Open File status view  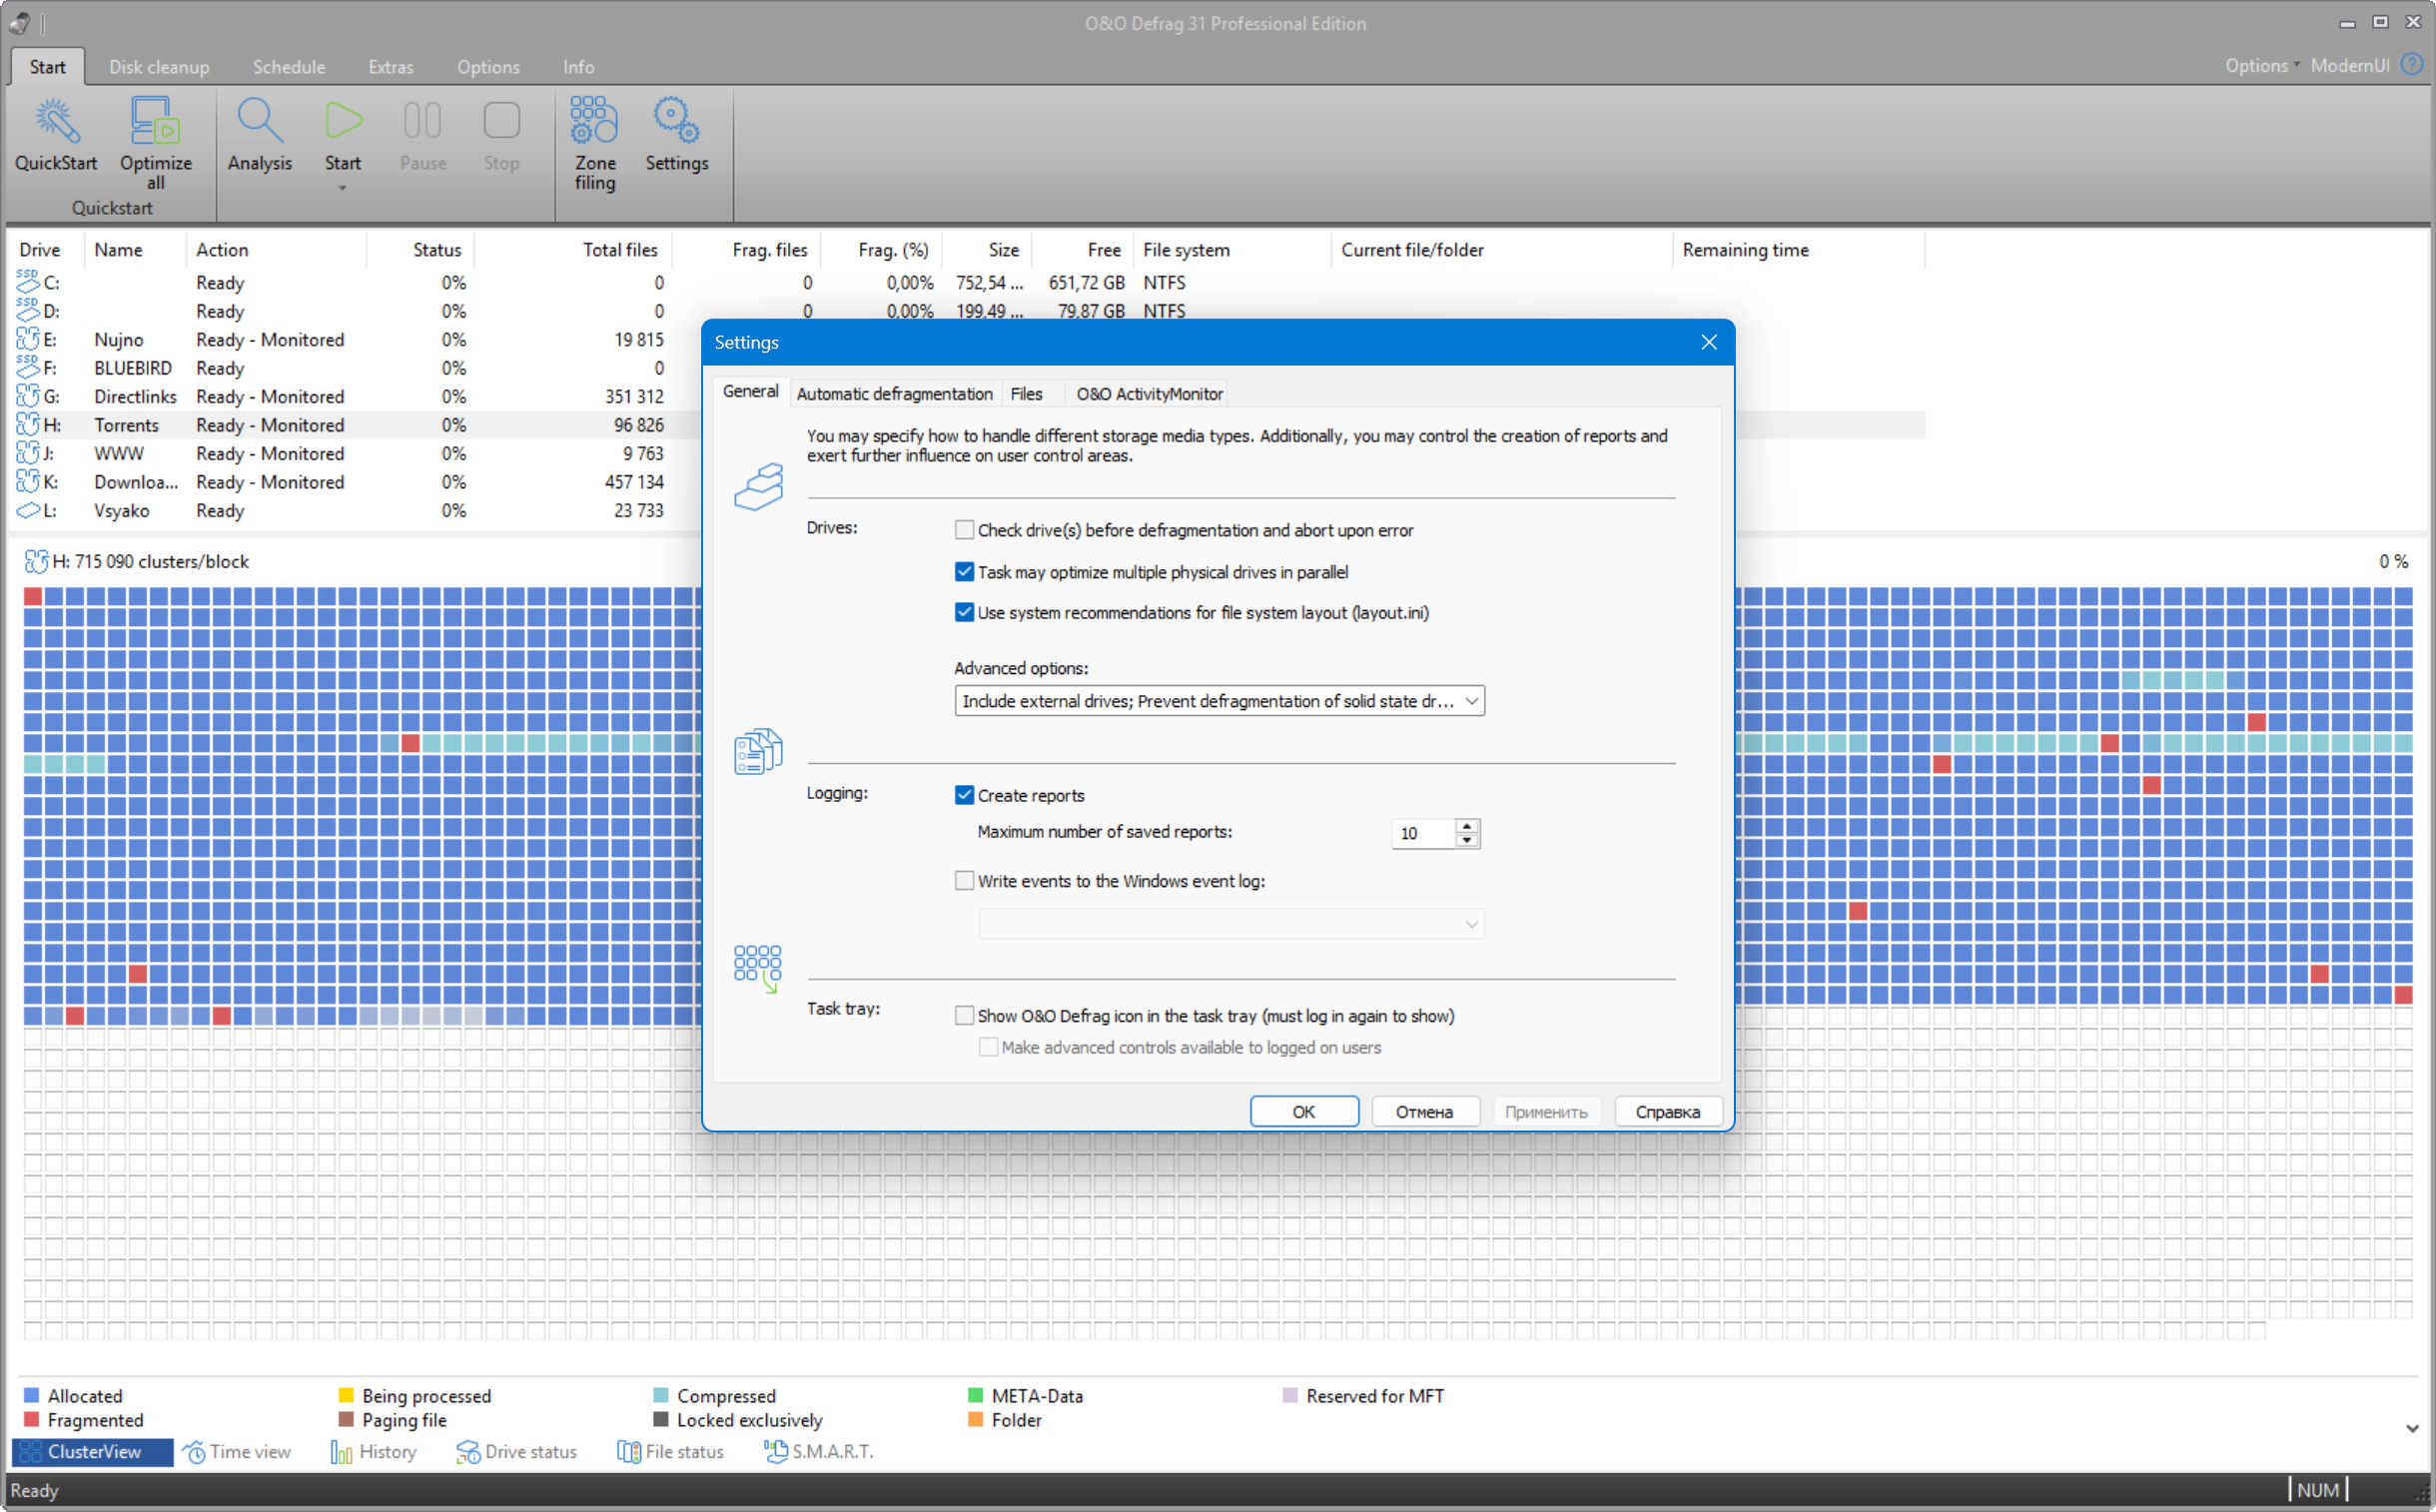[x=670, y=1452]
